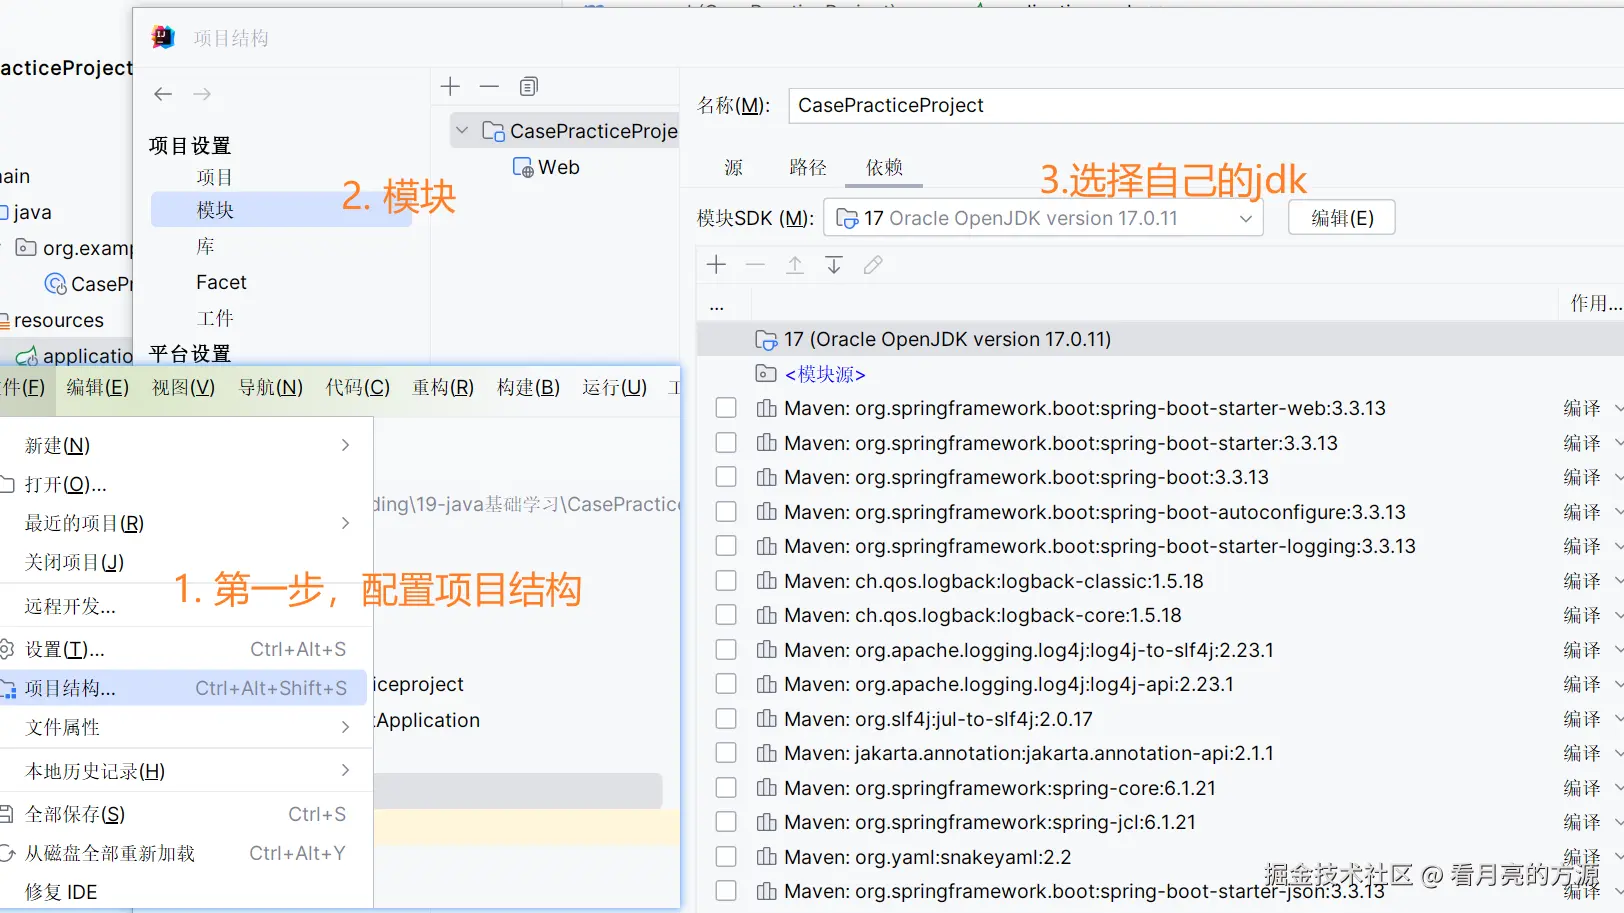
Task: Click the CasePr class icon in project tree
Action: pyautogui.click(x=56, y=284)
